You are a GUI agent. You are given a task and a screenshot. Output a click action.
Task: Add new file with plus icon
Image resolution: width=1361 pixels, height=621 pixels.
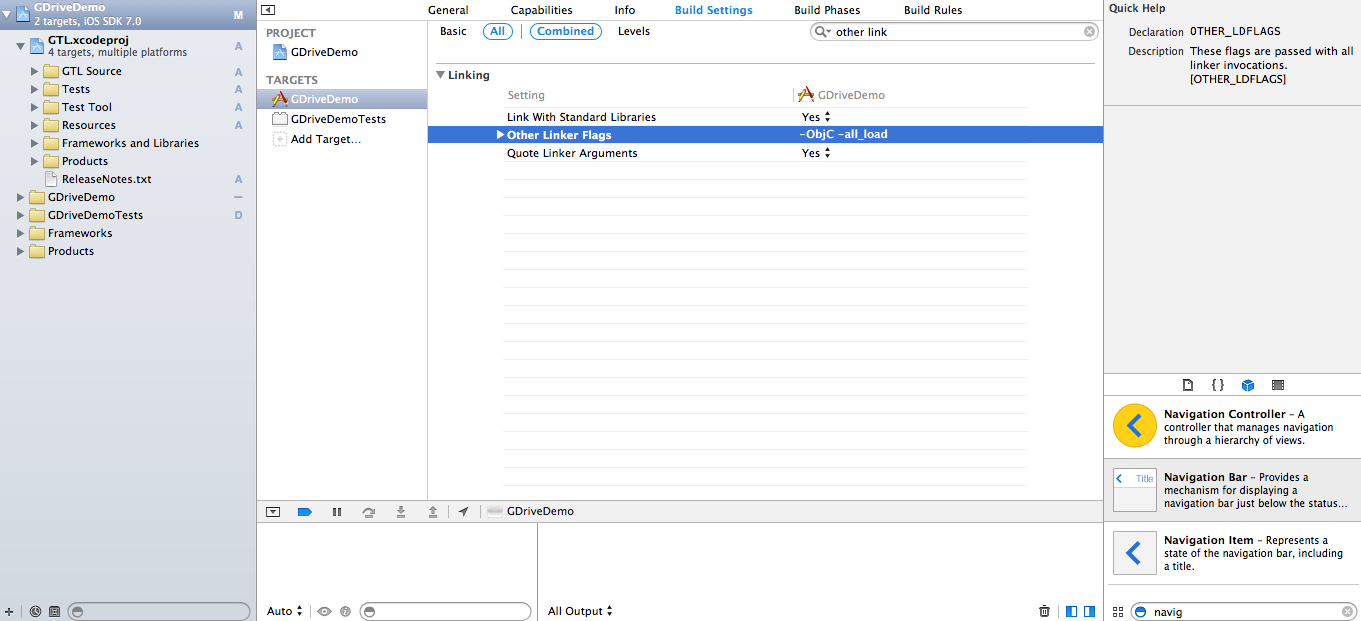click(x=9, y=611)
